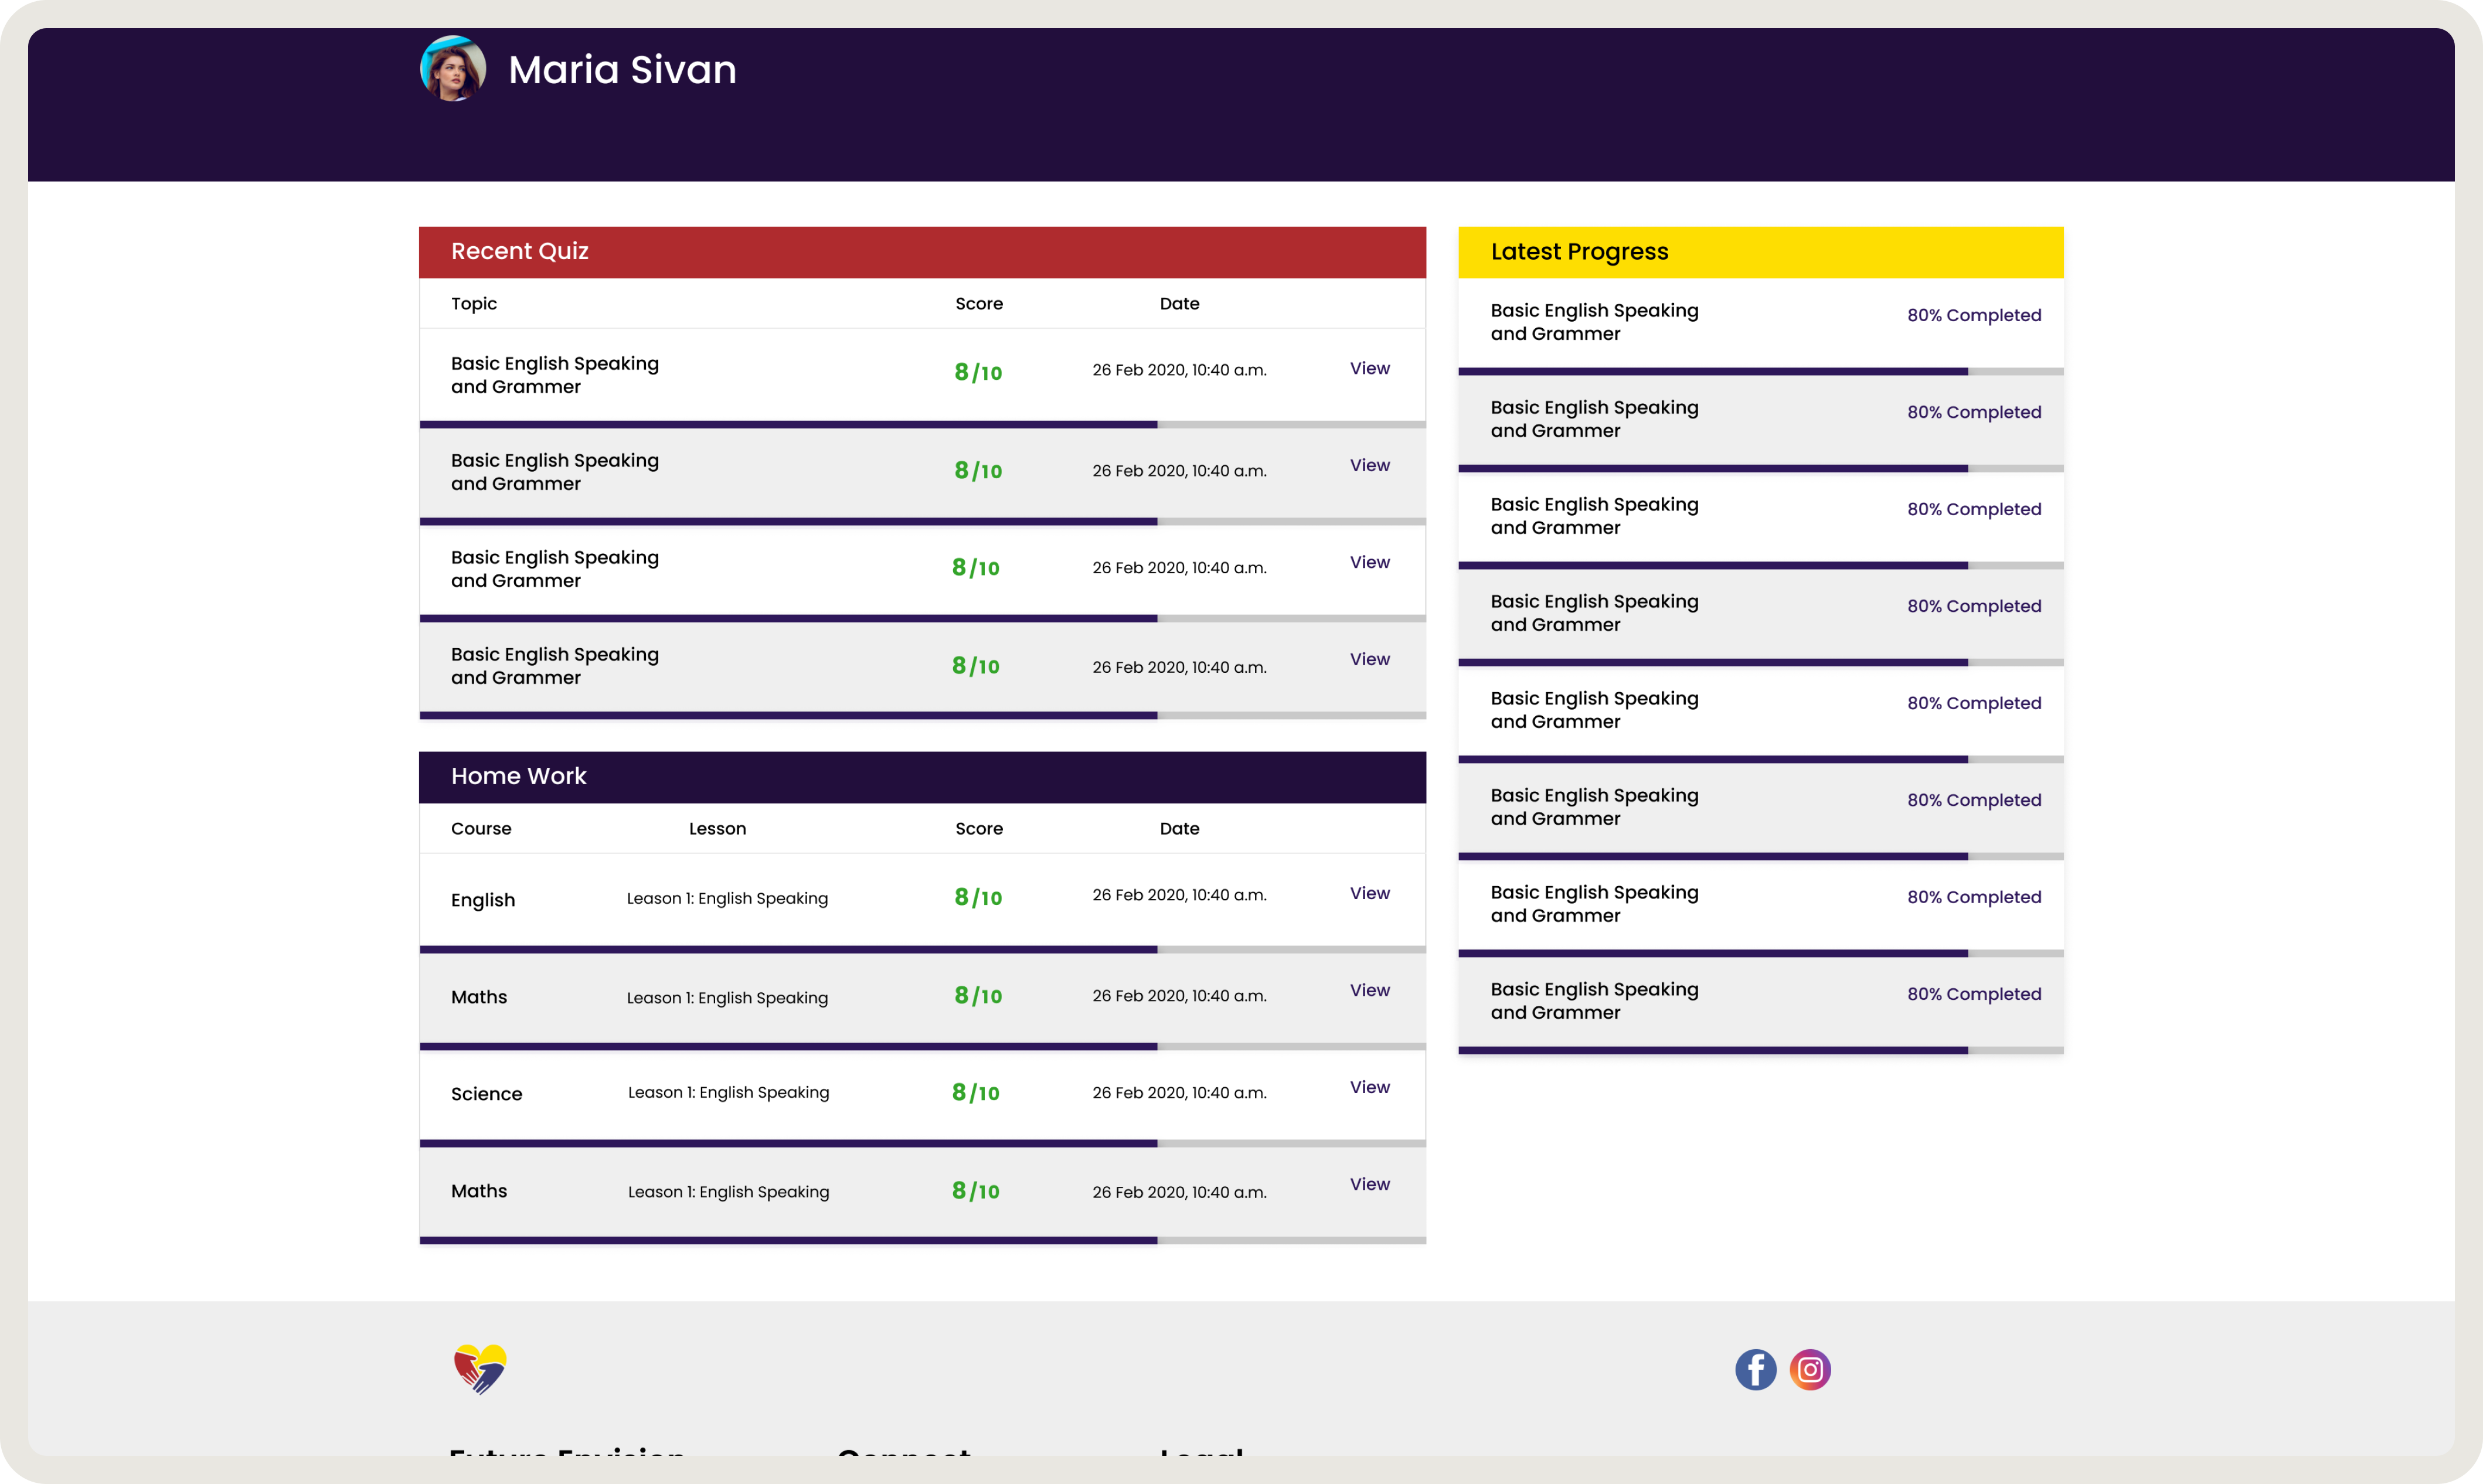Click the heart-hands footer logo
2483x1484 pixels.
[x=480, y=1368]
